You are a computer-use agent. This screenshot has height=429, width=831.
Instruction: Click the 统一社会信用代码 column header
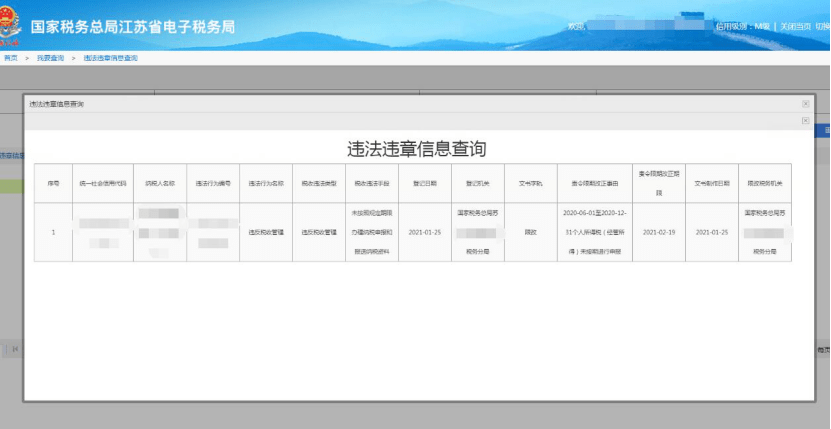103,183
